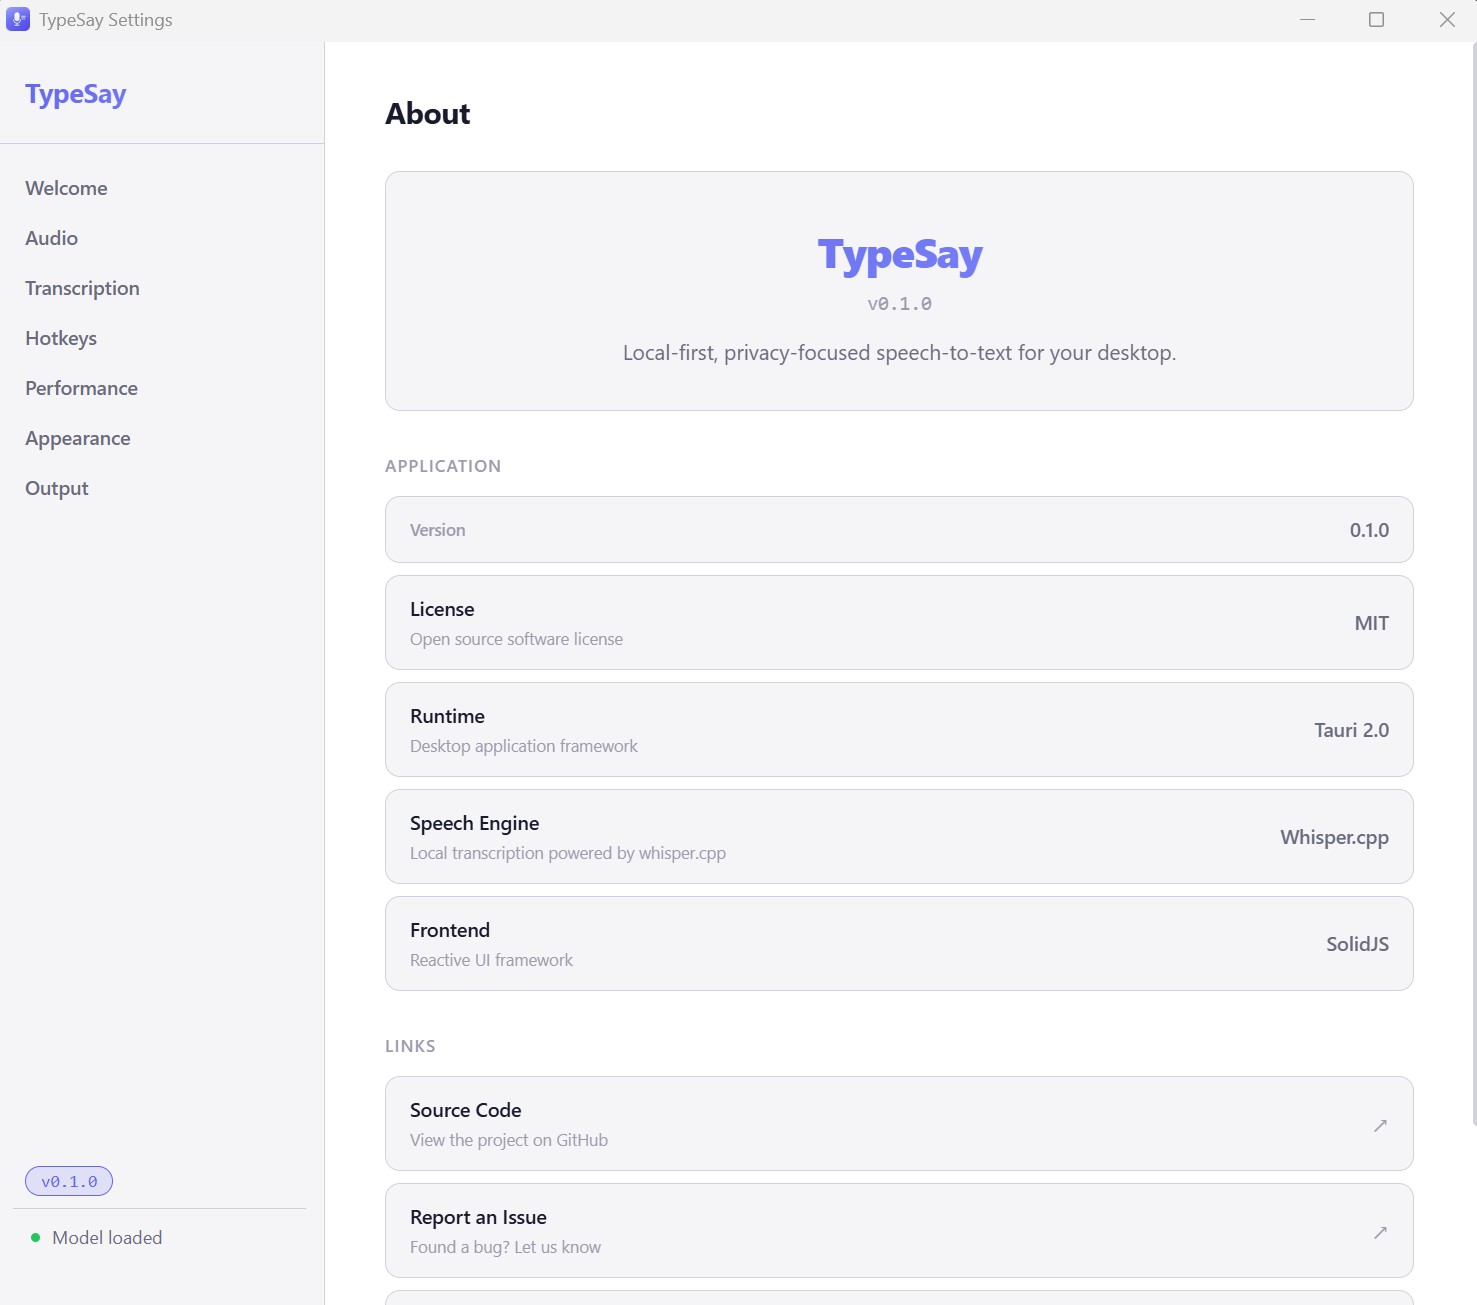
Task: Select Output from the sidebar
Action: point(56,488)
